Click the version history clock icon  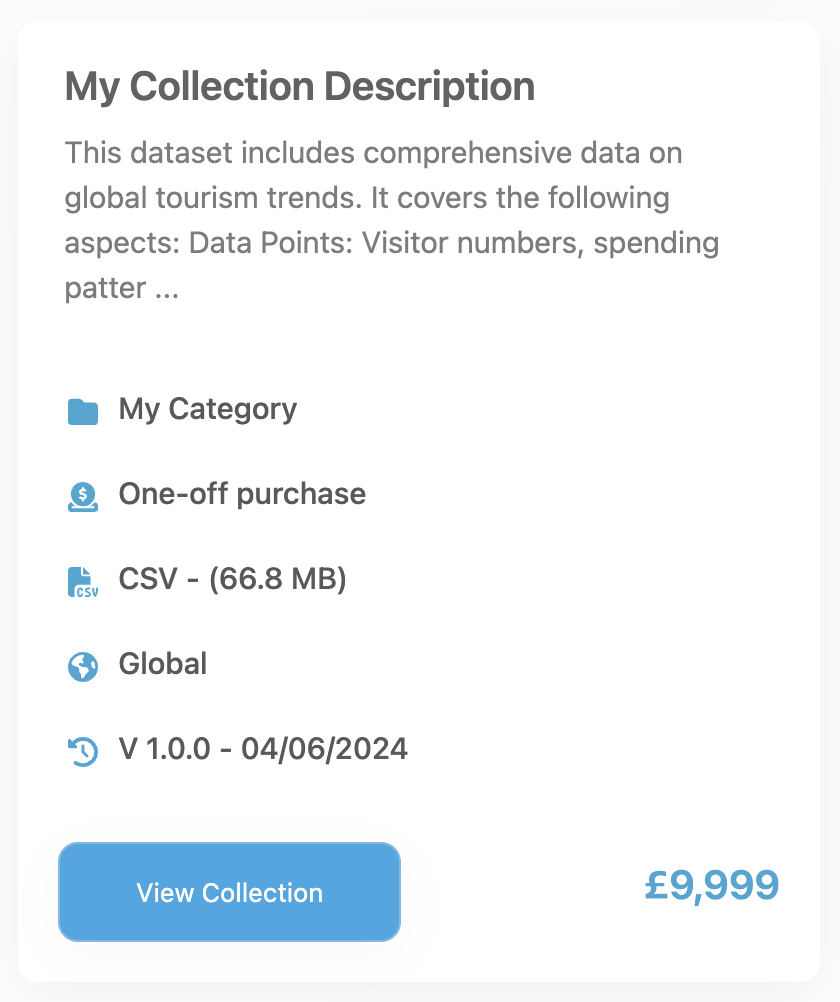tap(83, 751)
